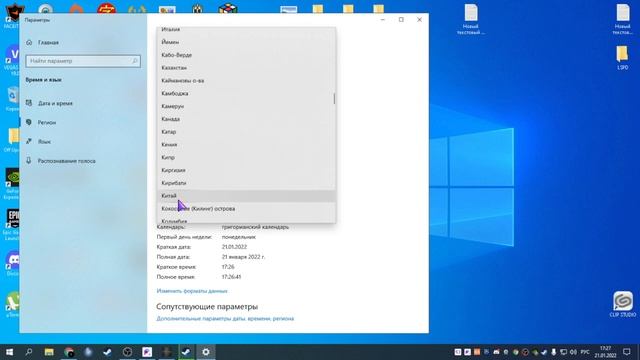Open File Explorer from the taskbar
This screenshot has height=360, width=640.
pos(49,352)
